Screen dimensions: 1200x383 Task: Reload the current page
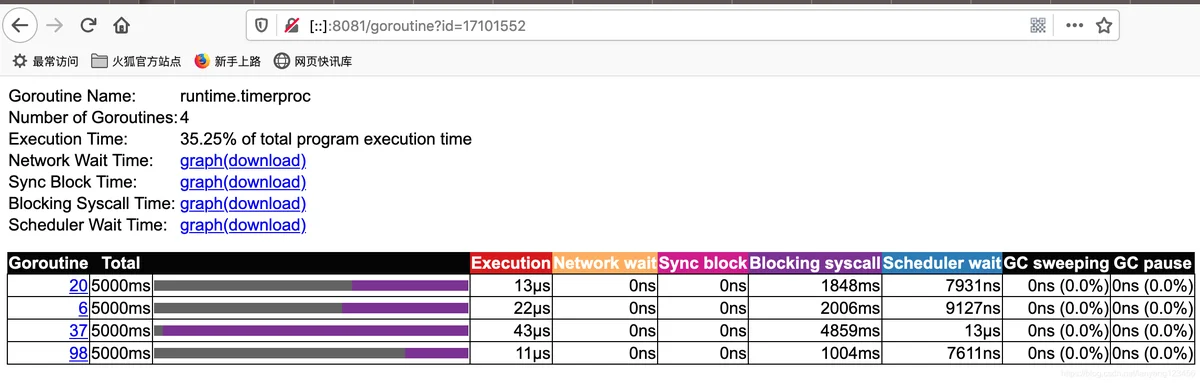click(88, 25)
